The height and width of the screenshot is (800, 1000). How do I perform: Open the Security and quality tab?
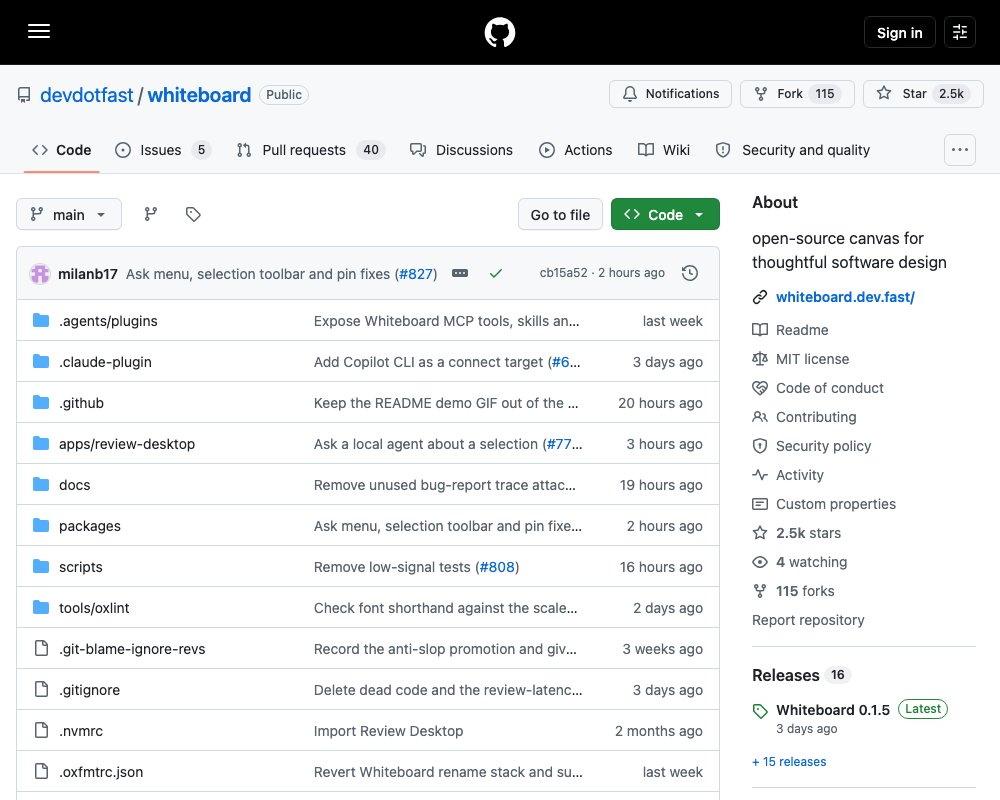[x=793, y=150]
